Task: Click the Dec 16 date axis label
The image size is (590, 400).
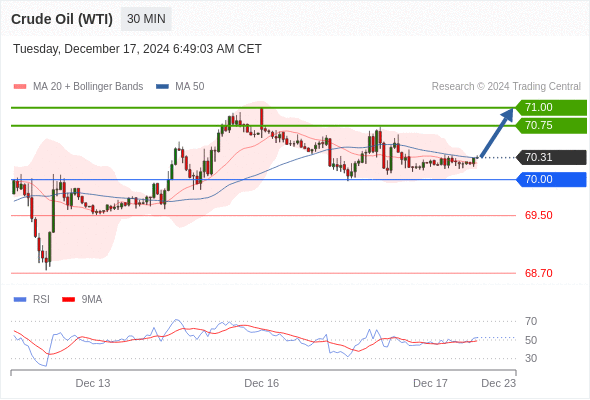Action: [262, 383]
